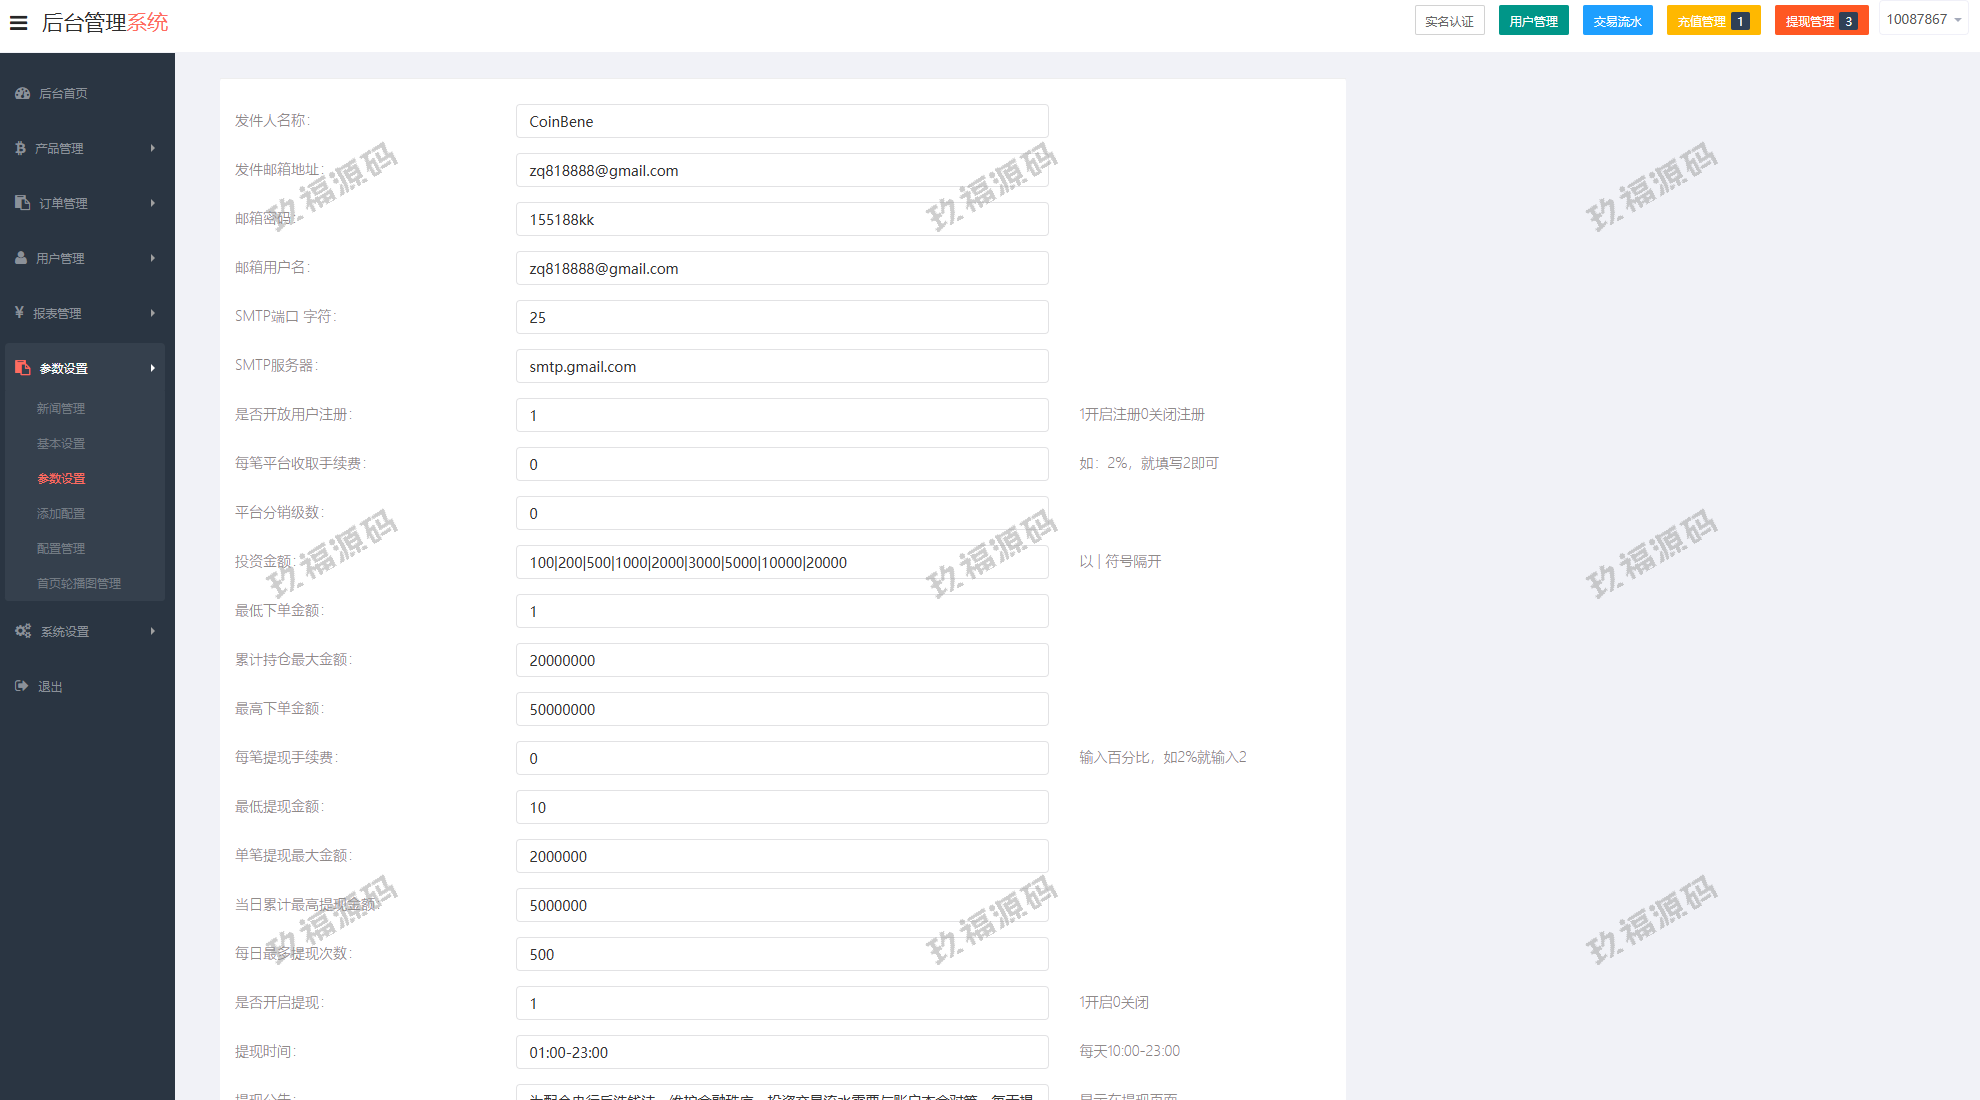Screen dimensions: 1980x1100
Task: Click the 订单管理 sidebar icon
Action: [x=22, y=203]
